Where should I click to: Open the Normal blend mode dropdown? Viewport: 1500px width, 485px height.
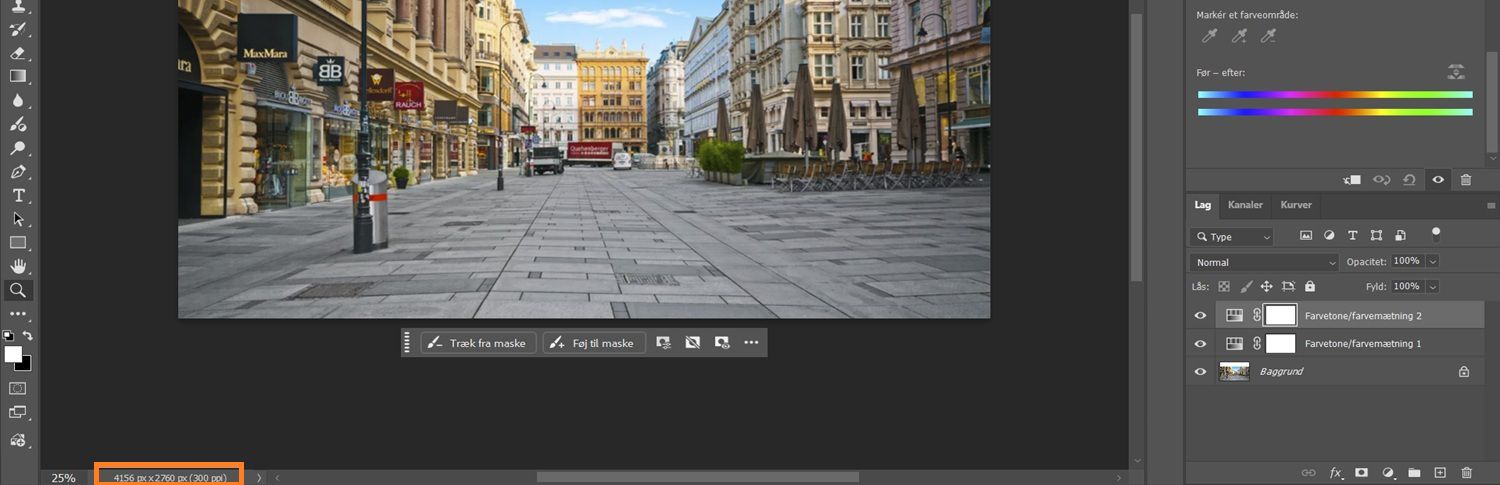point(1264,262)
